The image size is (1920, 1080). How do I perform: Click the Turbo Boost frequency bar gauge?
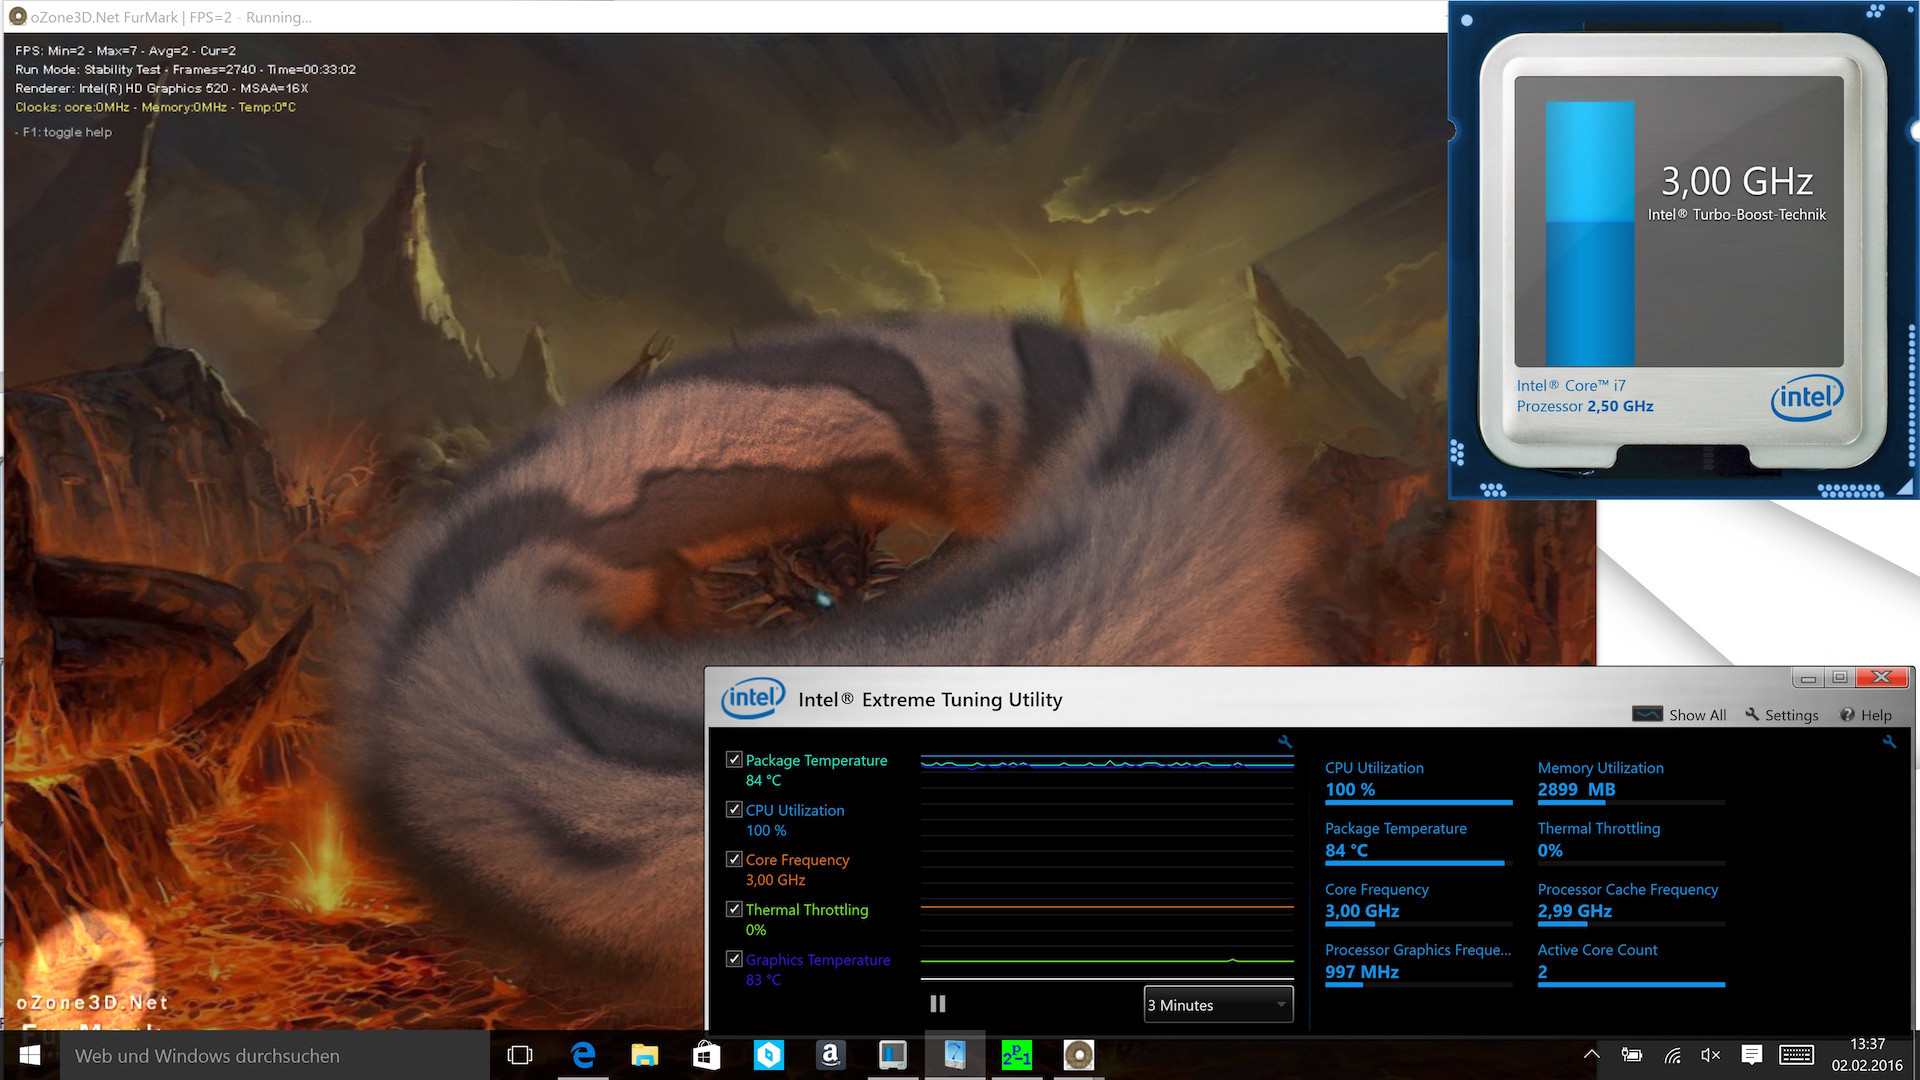pos(1590,233)
